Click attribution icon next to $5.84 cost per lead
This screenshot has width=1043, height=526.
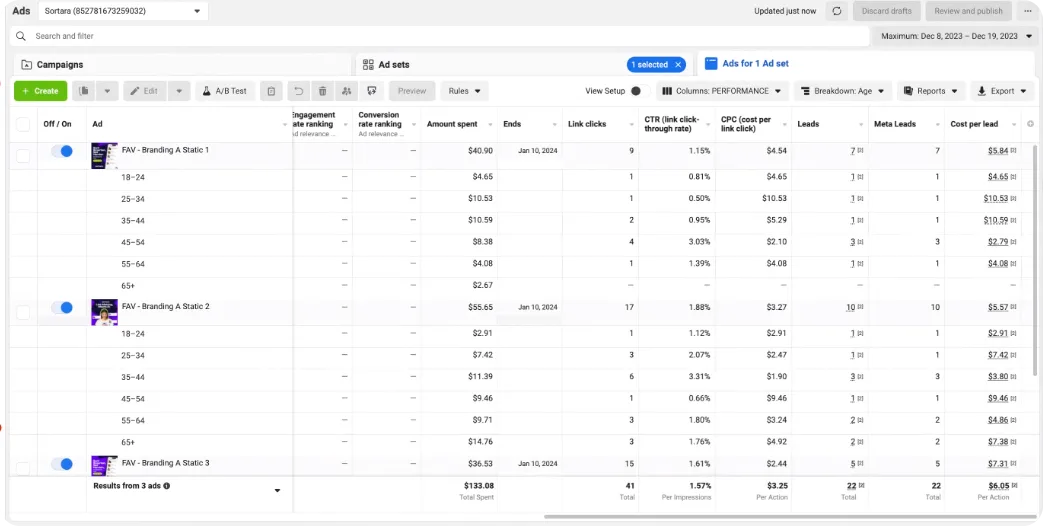point(1013,151)
